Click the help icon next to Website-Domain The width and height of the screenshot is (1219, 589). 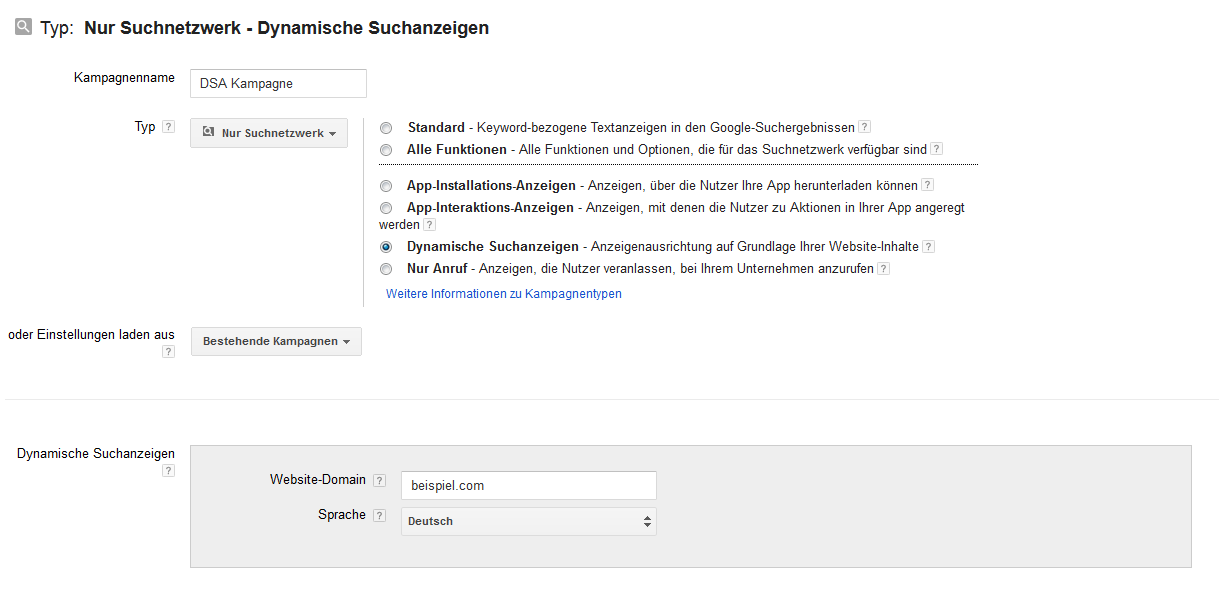(x=380, y=479)
